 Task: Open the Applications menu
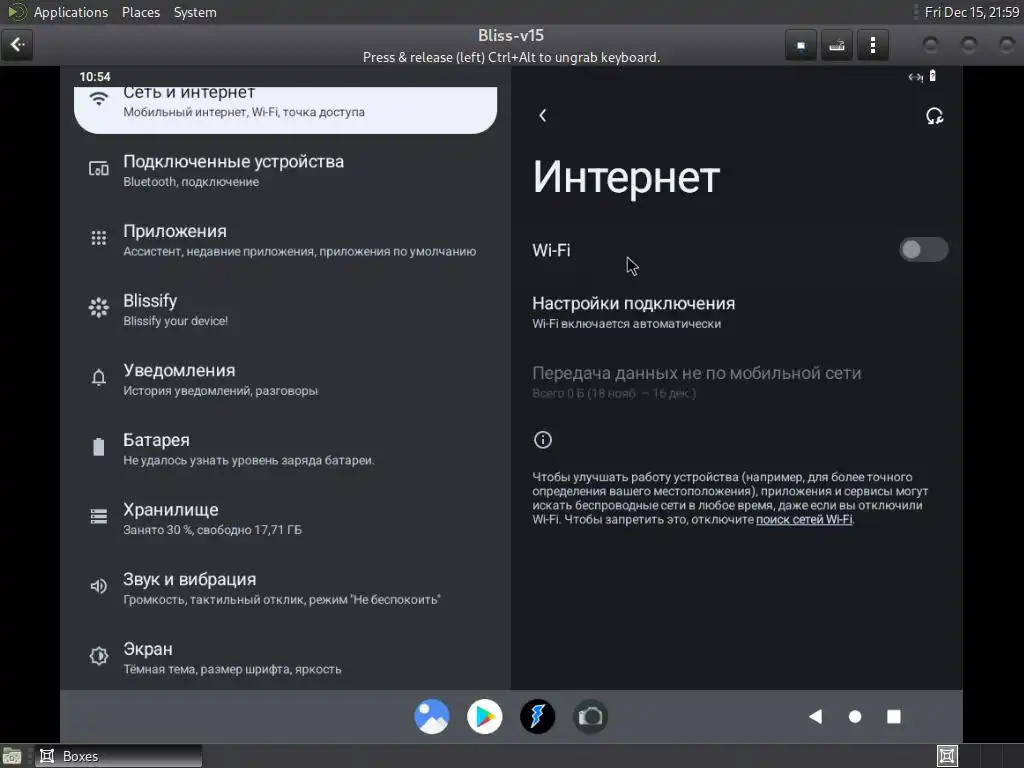tap(71, 12)
